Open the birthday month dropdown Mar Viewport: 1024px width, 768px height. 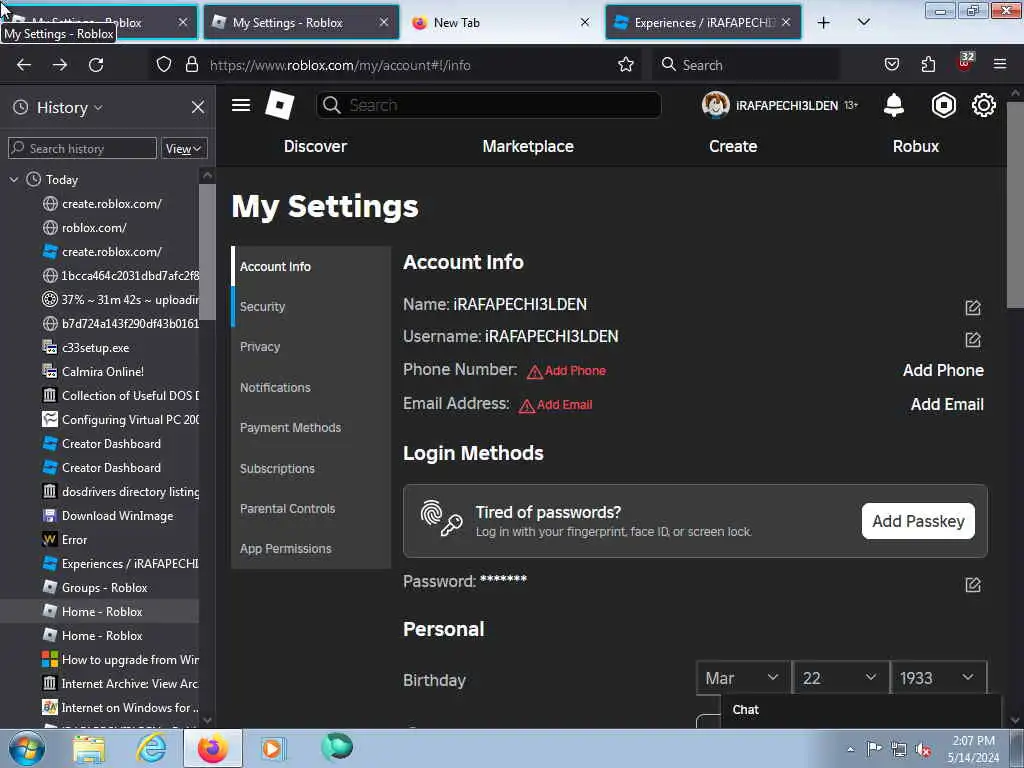[743, 678]
